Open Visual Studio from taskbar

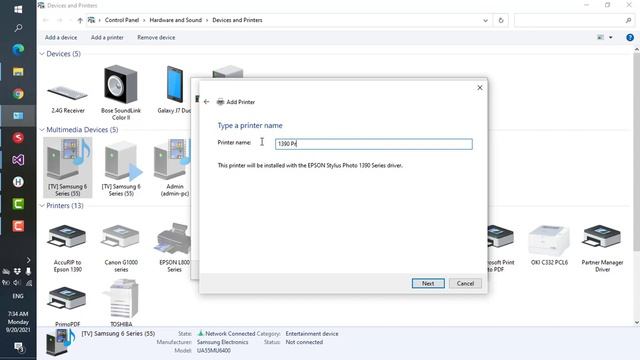click(x=18, y=160)
